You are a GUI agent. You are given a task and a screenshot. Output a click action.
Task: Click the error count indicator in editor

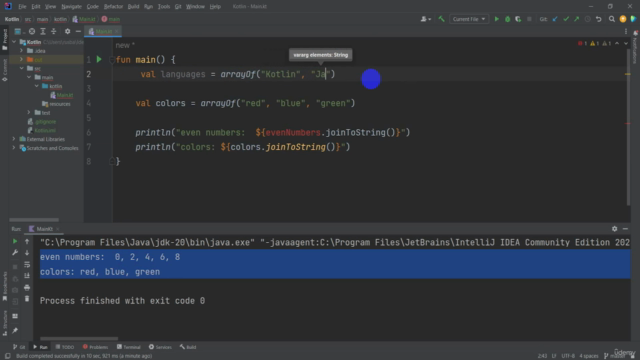(x=582, y=43)
